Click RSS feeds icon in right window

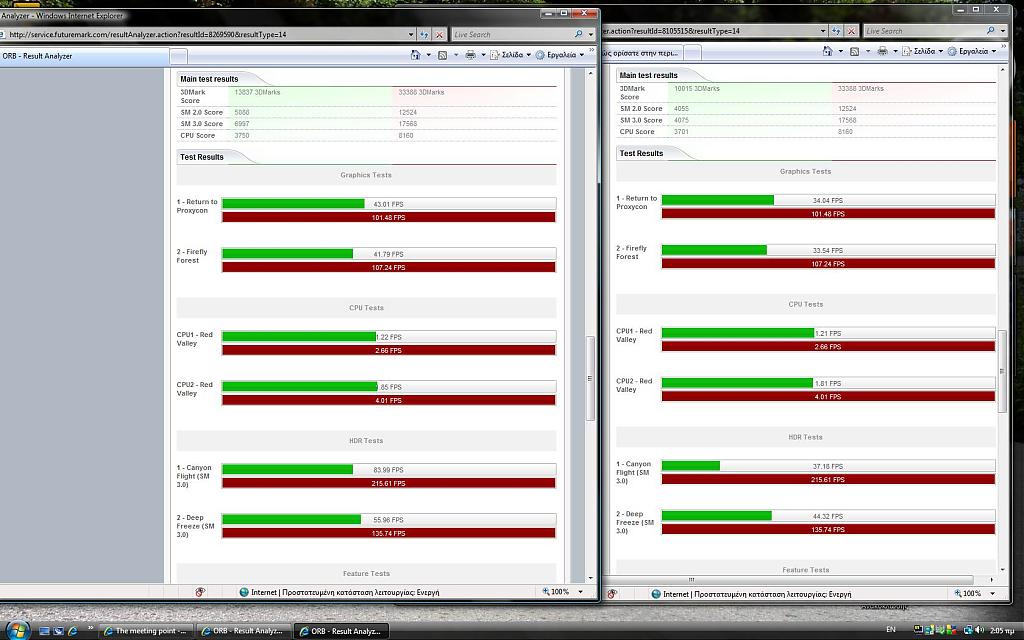click(854, 51)
